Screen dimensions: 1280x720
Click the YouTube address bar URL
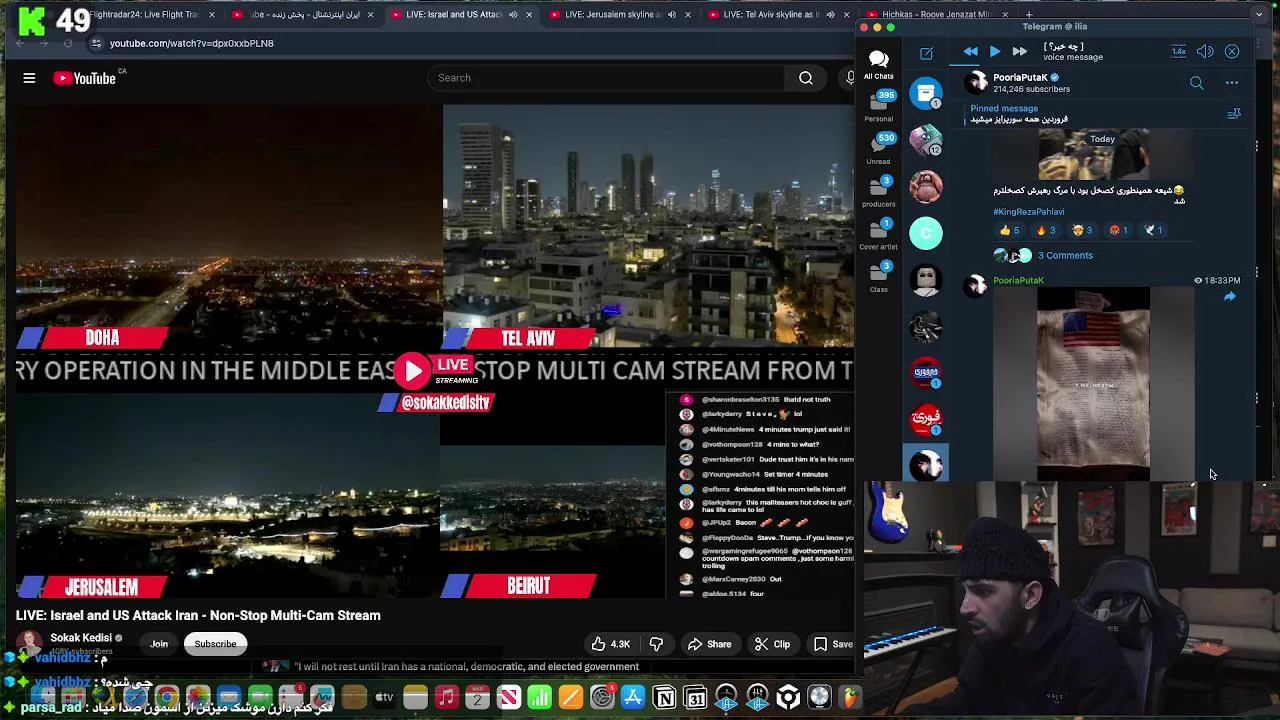coord(191,43)
